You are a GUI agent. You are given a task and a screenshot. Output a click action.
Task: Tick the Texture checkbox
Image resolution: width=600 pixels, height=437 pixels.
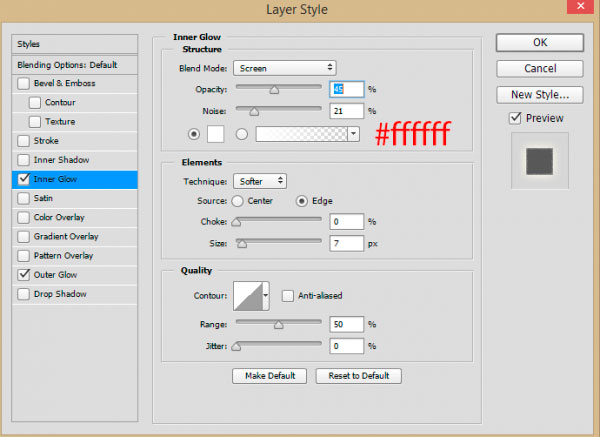[35, 122]
